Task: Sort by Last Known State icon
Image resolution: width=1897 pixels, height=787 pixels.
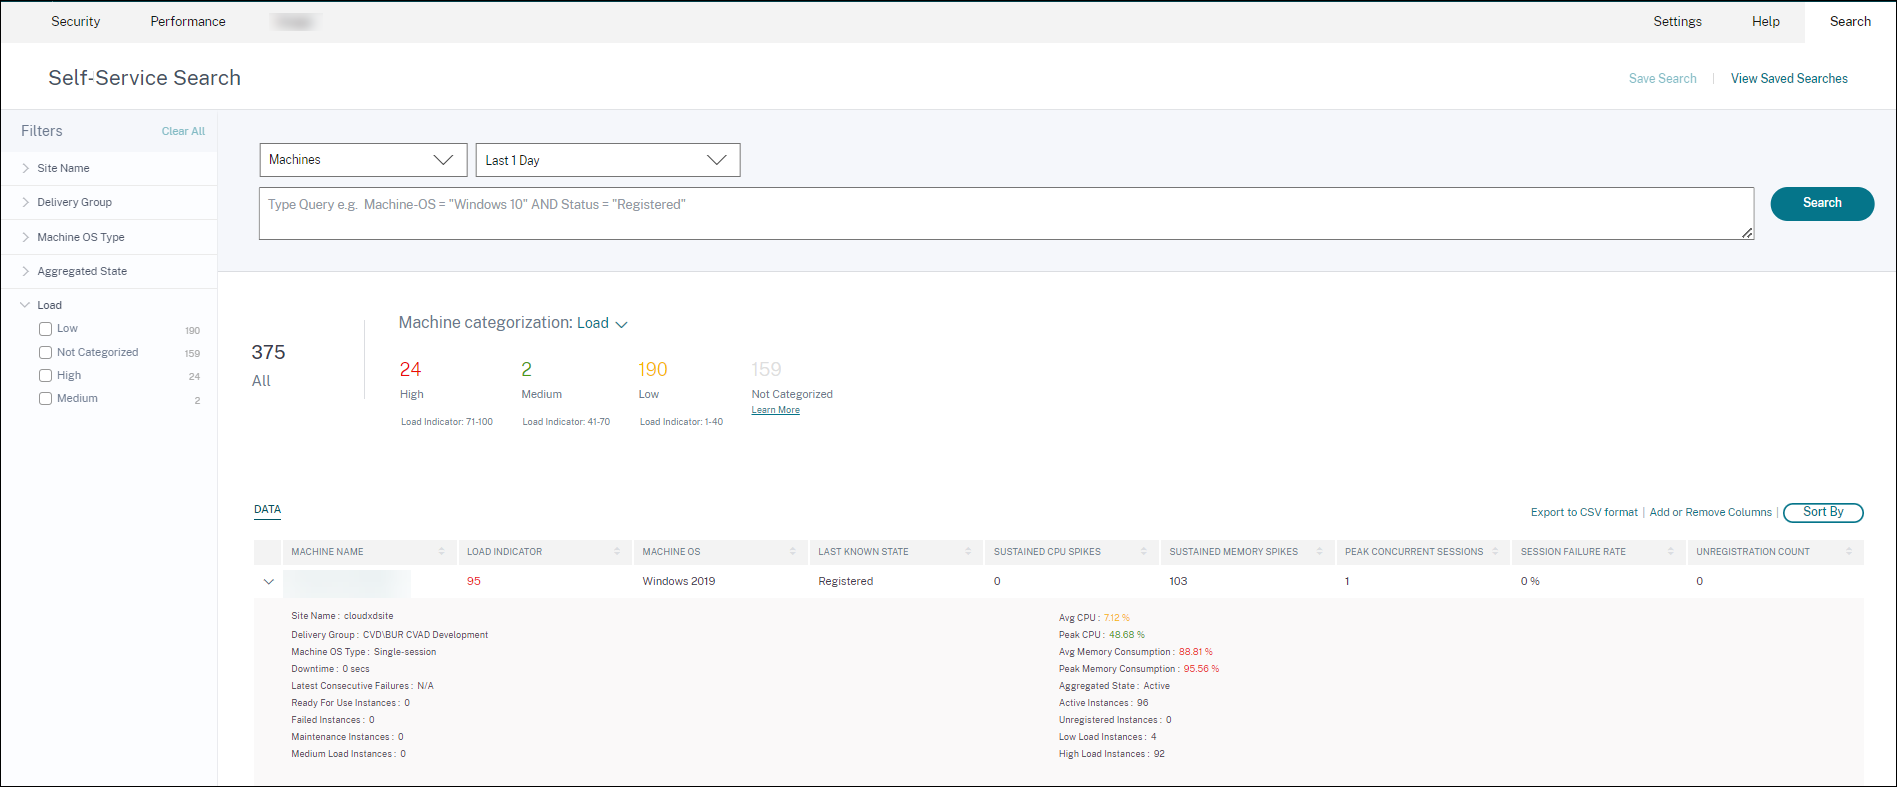Action: coord(968,552)
